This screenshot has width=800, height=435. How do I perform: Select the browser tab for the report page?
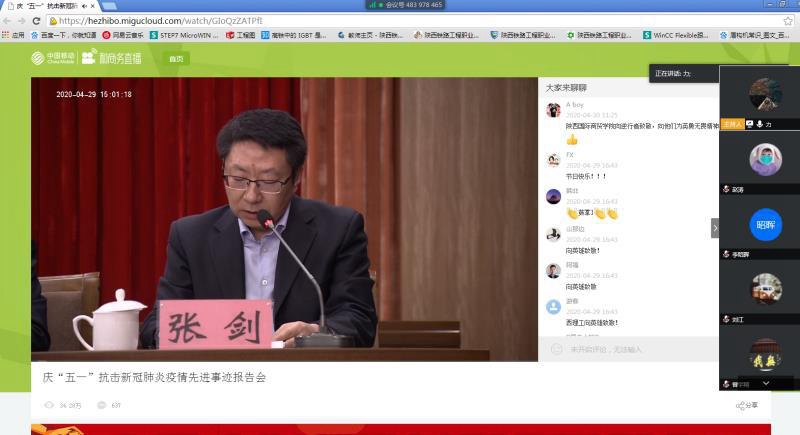point(45,6)
